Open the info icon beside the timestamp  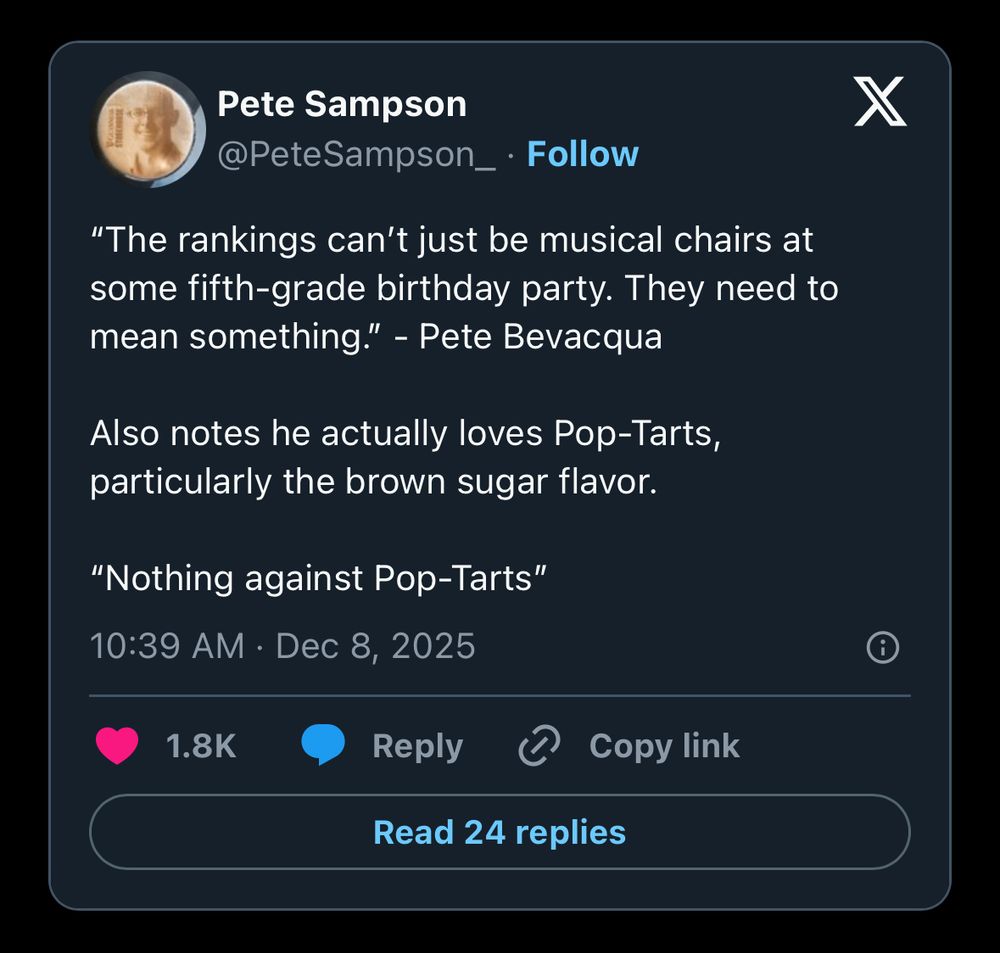(x=882, y=648)
